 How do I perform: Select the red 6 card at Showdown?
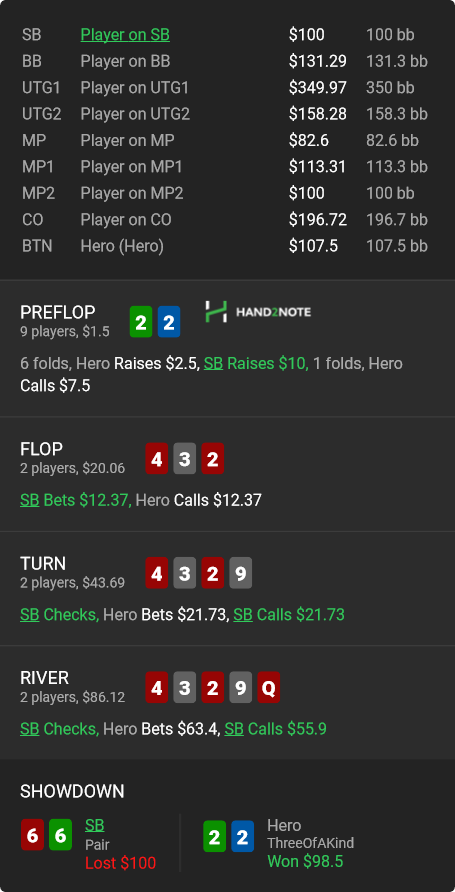tap(32, 835)
